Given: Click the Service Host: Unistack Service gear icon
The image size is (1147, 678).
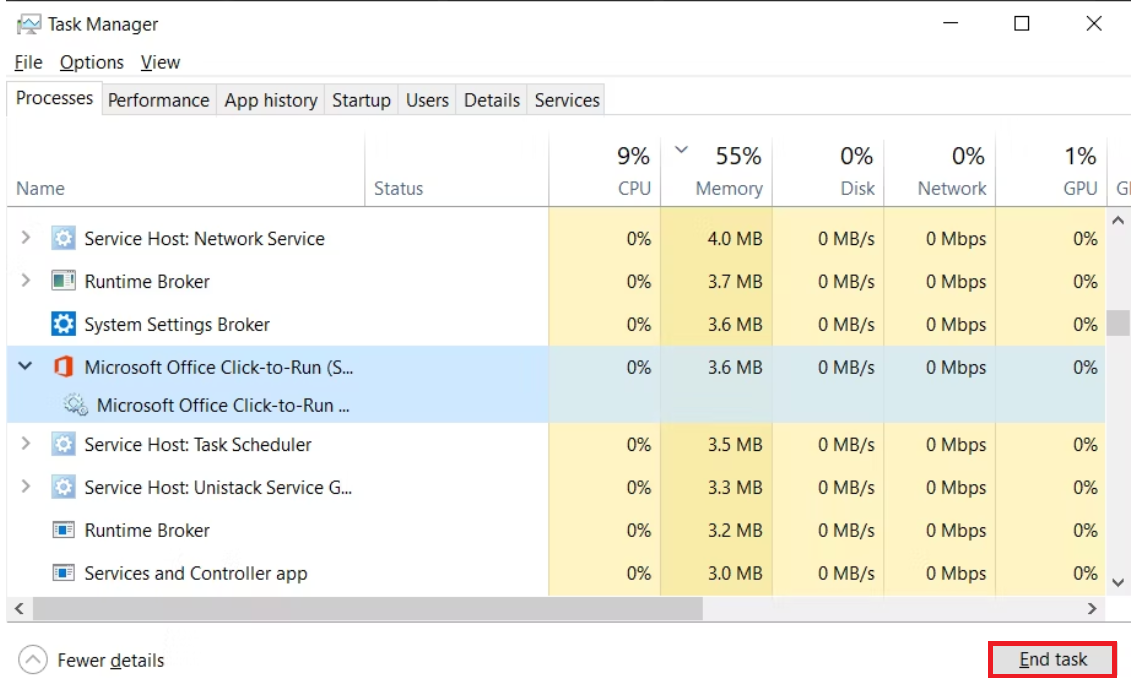Looking at the screenshot, I should click(64, 487).
